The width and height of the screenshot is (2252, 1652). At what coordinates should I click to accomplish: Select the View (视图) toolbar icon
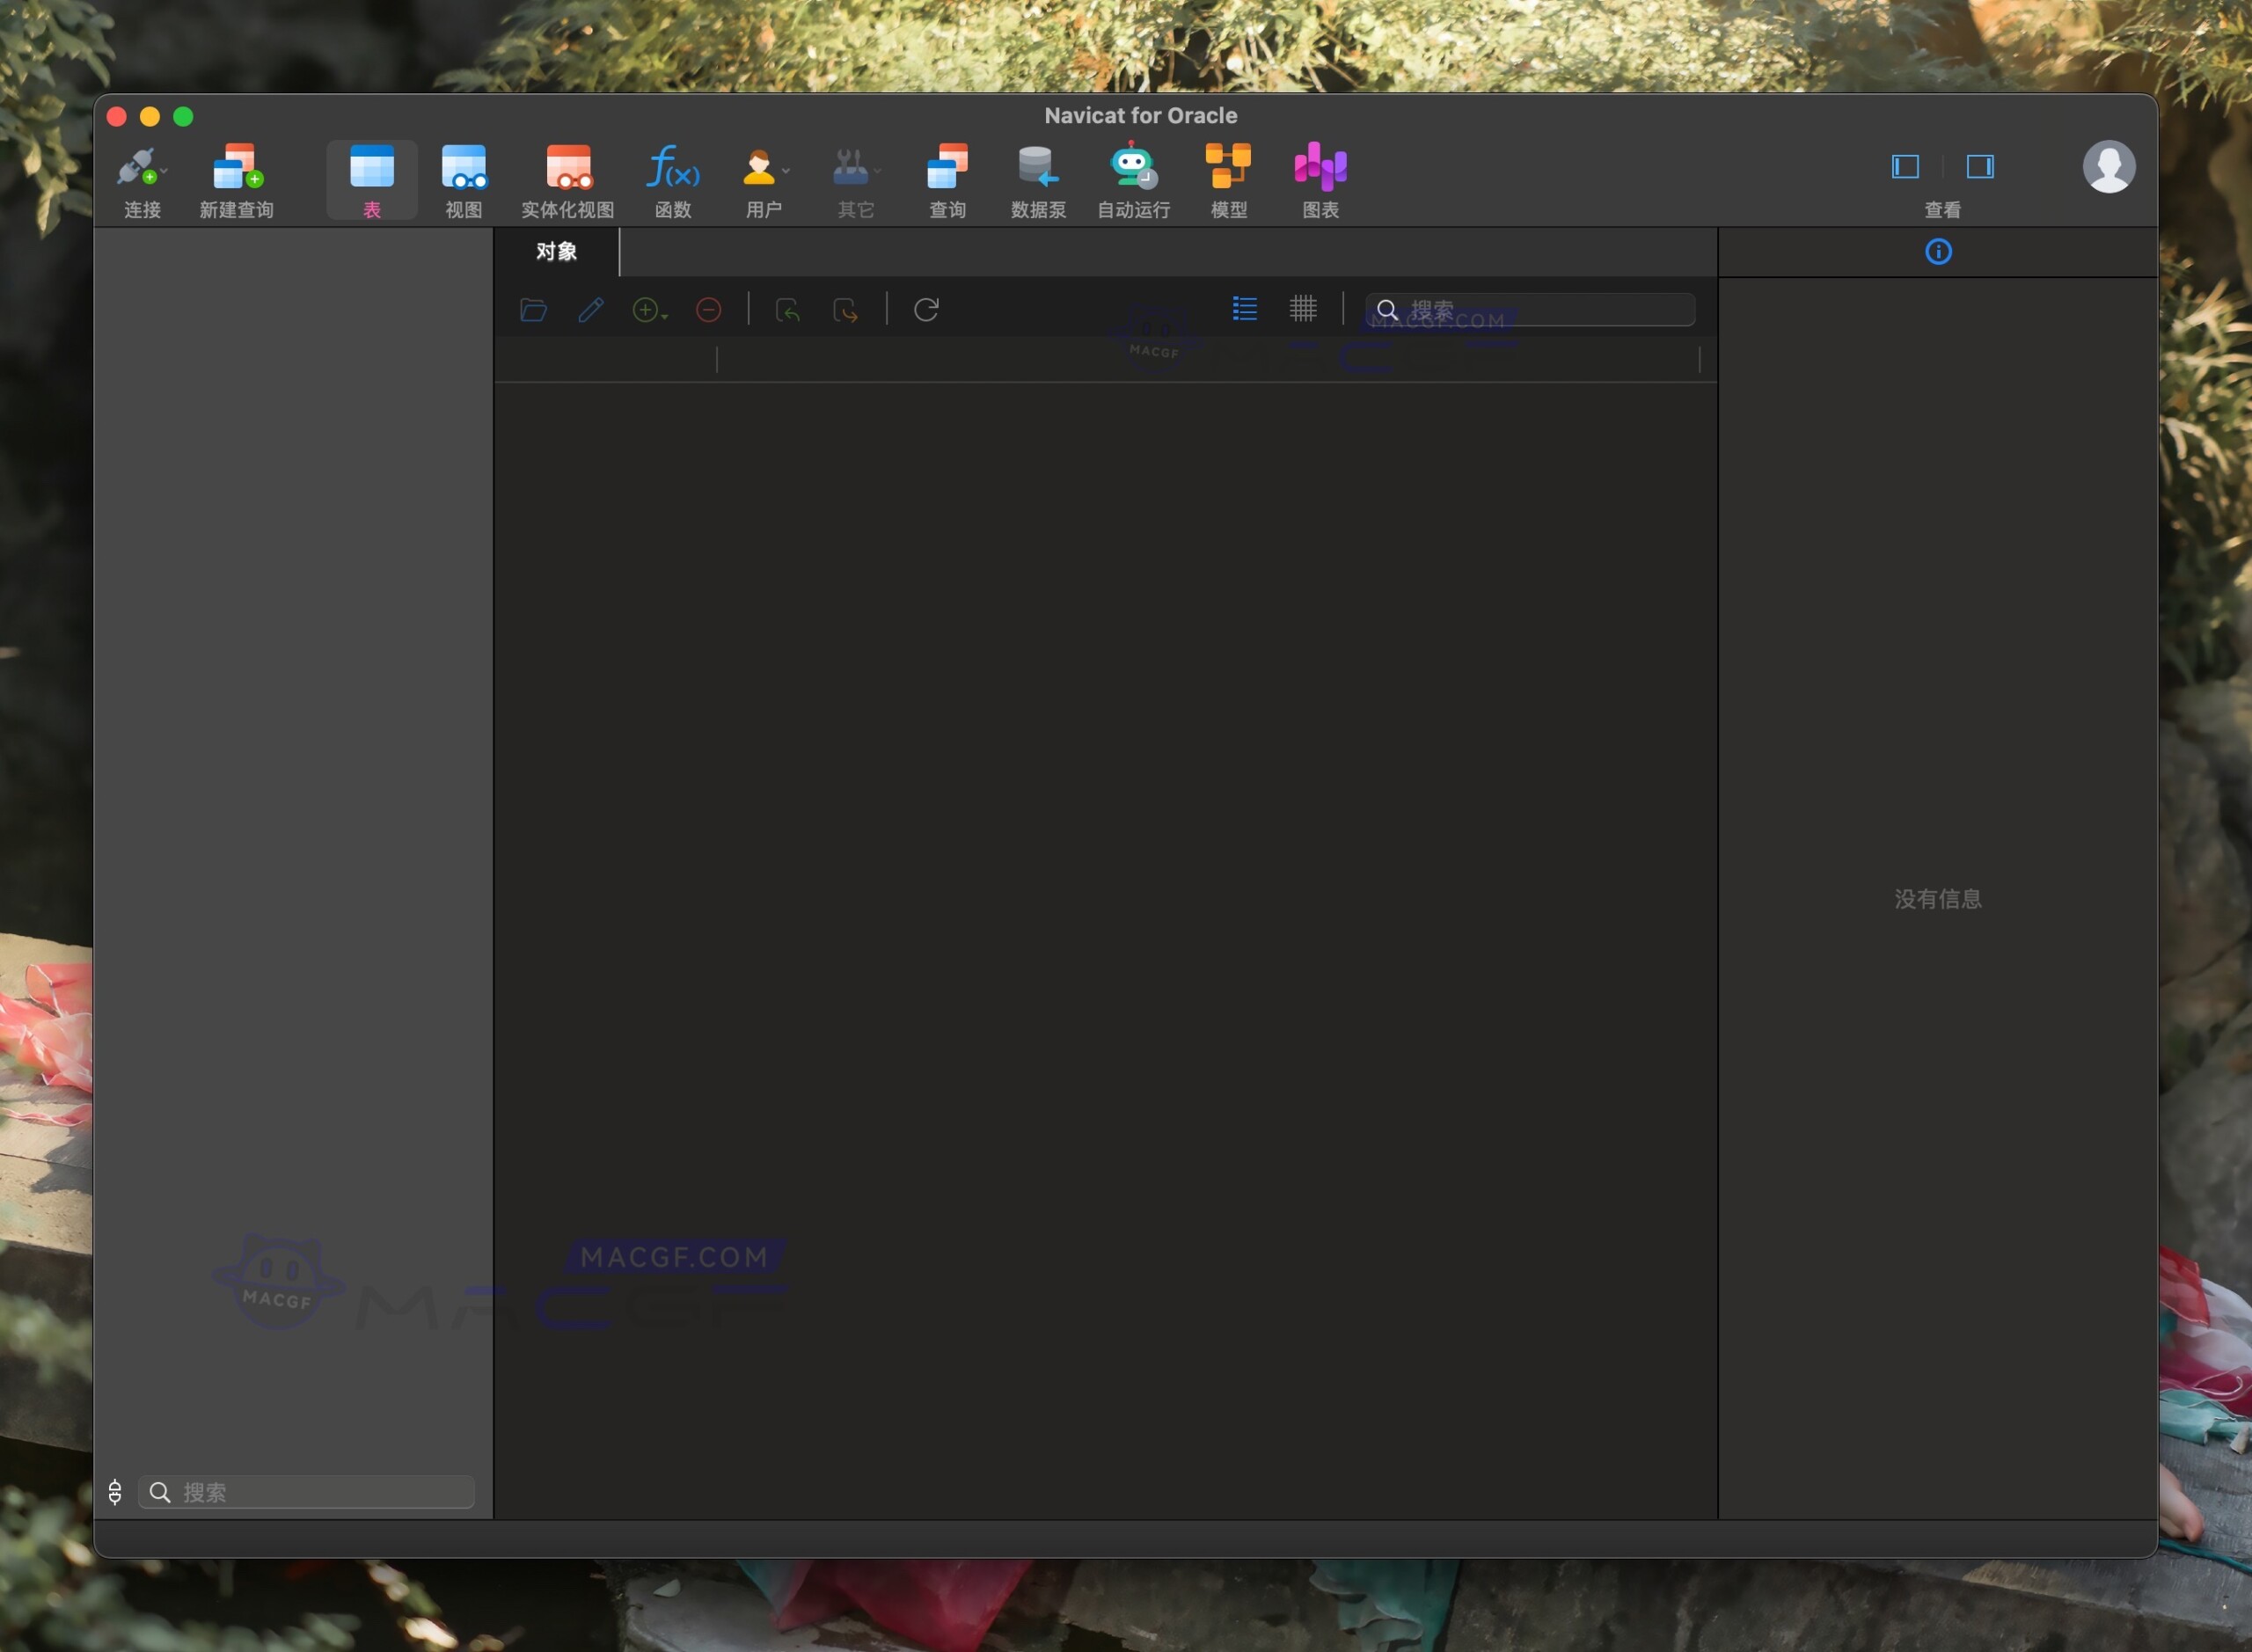pyautogui.click(x=463, y=167)
